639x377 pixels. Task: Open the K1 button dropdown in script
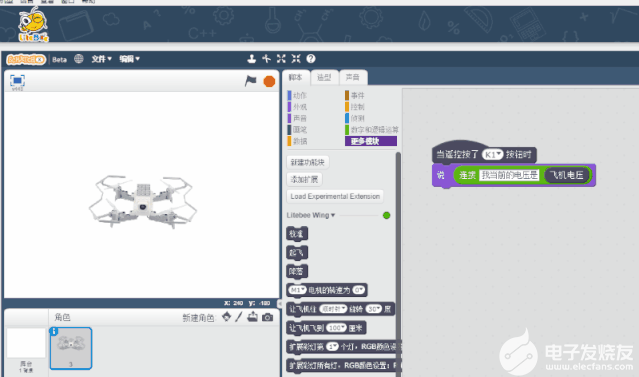tap(493, 154)
